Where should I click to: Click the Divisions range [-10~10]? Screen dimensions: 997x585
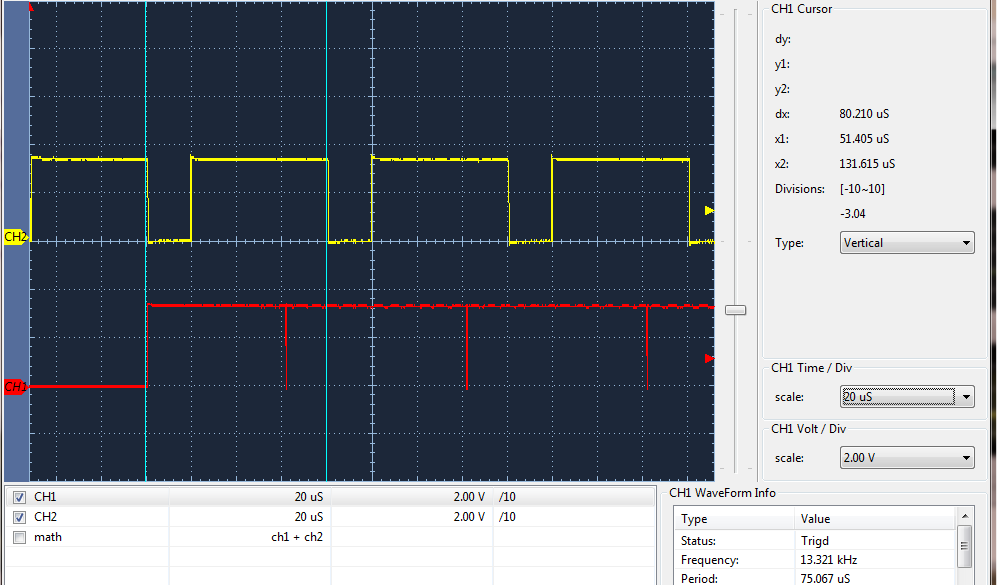coord(862,189)
